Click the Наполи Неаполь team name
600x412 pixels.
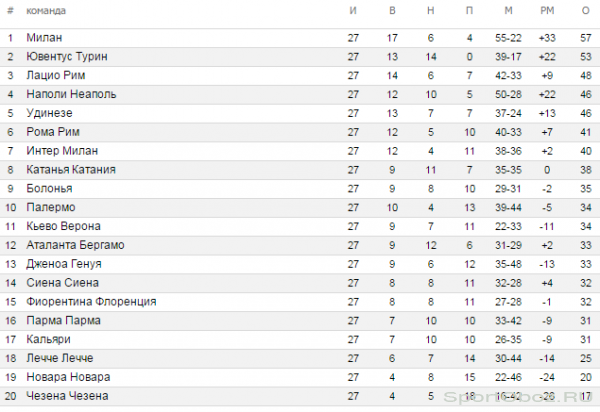71,94
